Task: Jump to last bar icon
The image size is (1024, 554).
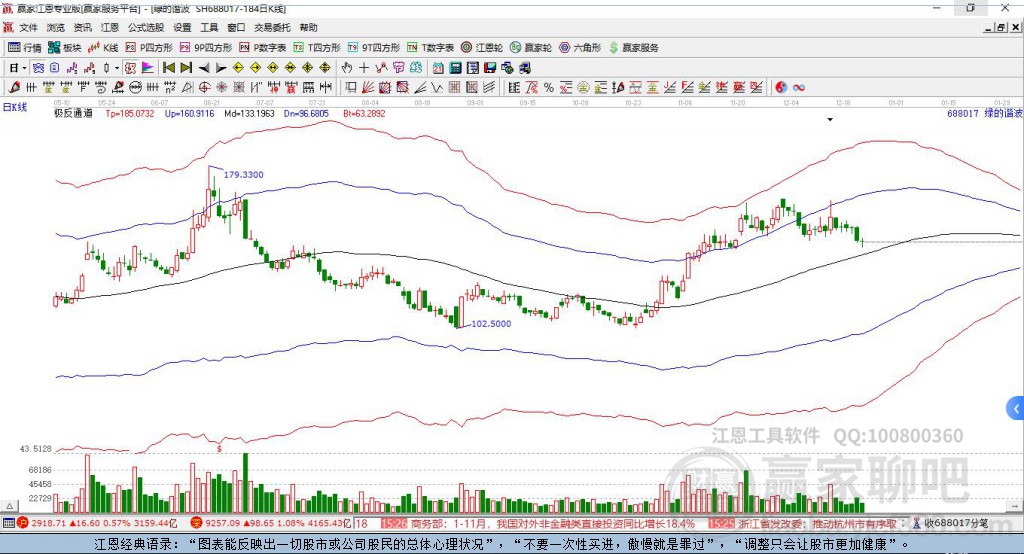Action: pos(186,68)
